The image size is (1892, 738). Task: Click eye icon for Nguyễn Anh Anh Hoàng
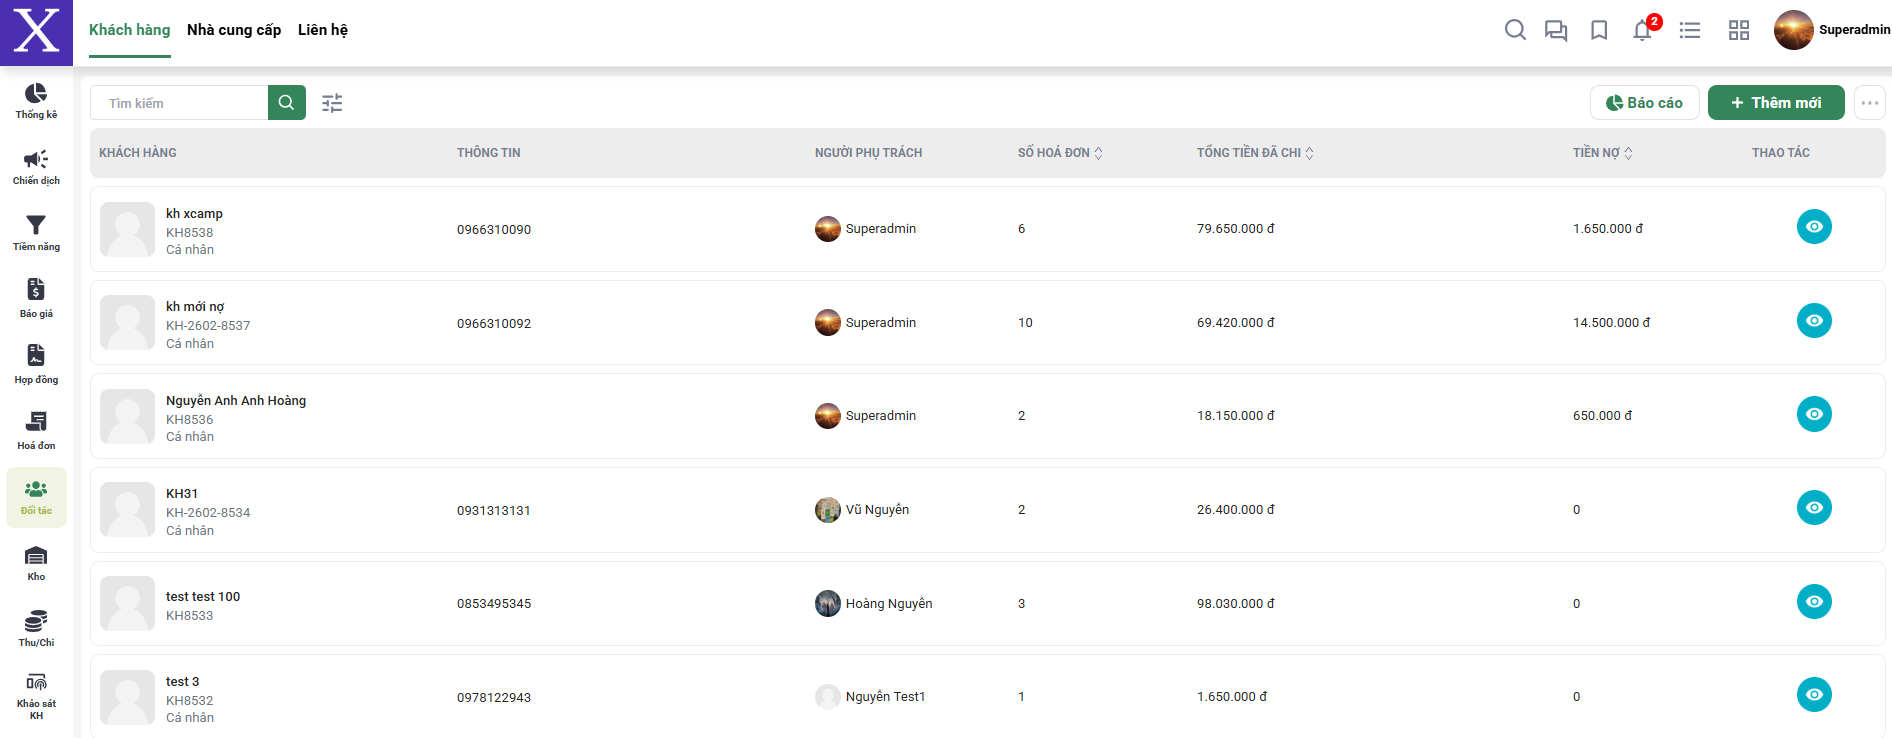[1813, 414]
